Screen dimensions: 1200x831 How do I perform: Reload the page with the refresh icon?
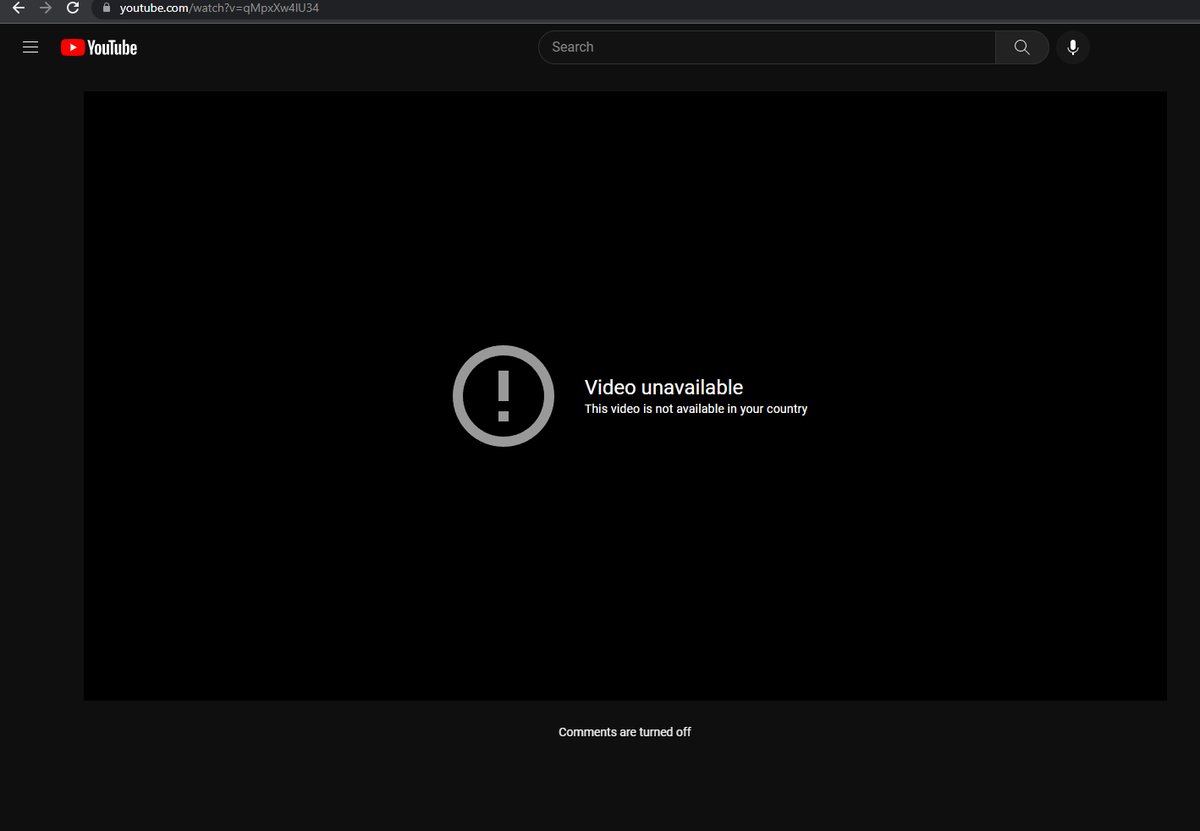tap(72, 8)
